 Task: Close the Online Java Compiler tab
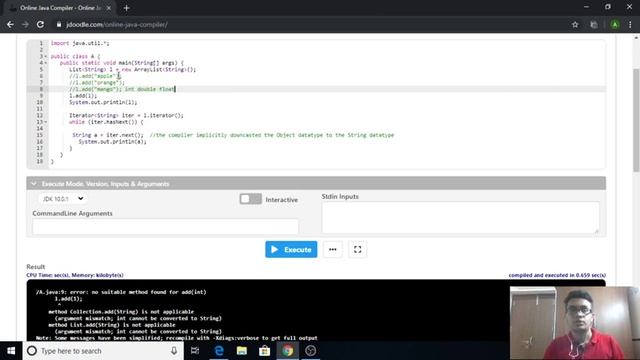pyautogui.click(x=109, y=8)
